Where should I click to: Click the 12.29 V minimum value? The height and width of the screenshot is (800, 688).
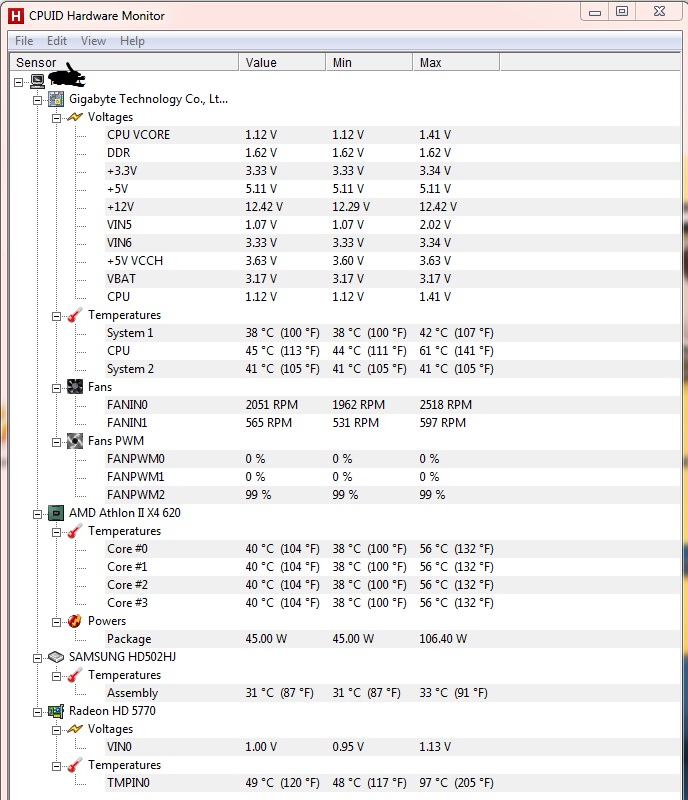coord(351,207)
